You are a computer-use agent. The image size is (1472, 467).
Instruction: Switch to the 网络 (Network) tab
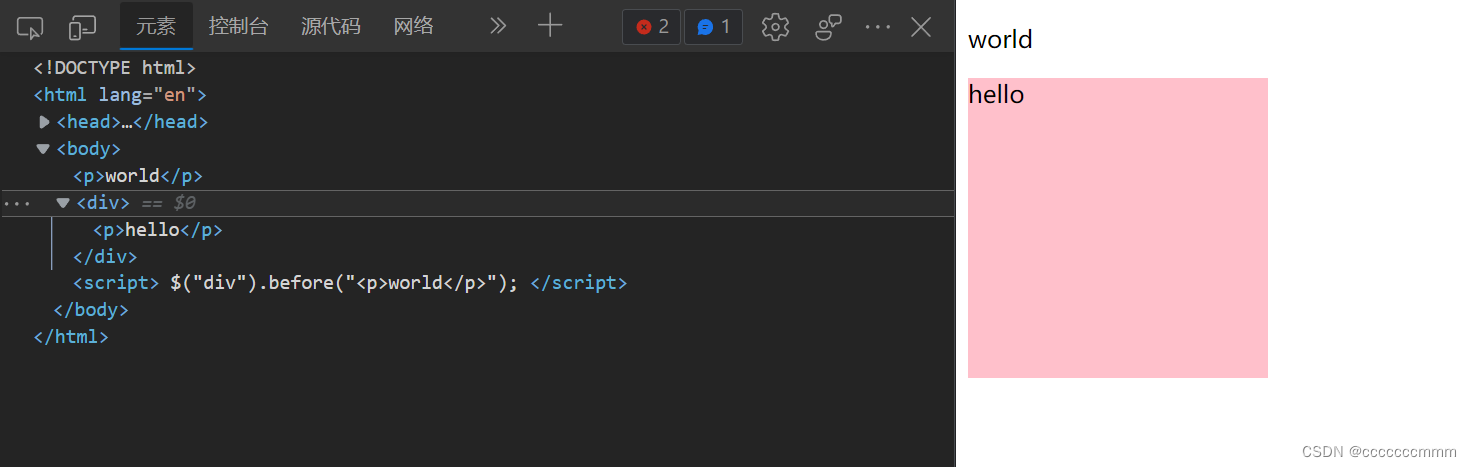tap(413, 26)
